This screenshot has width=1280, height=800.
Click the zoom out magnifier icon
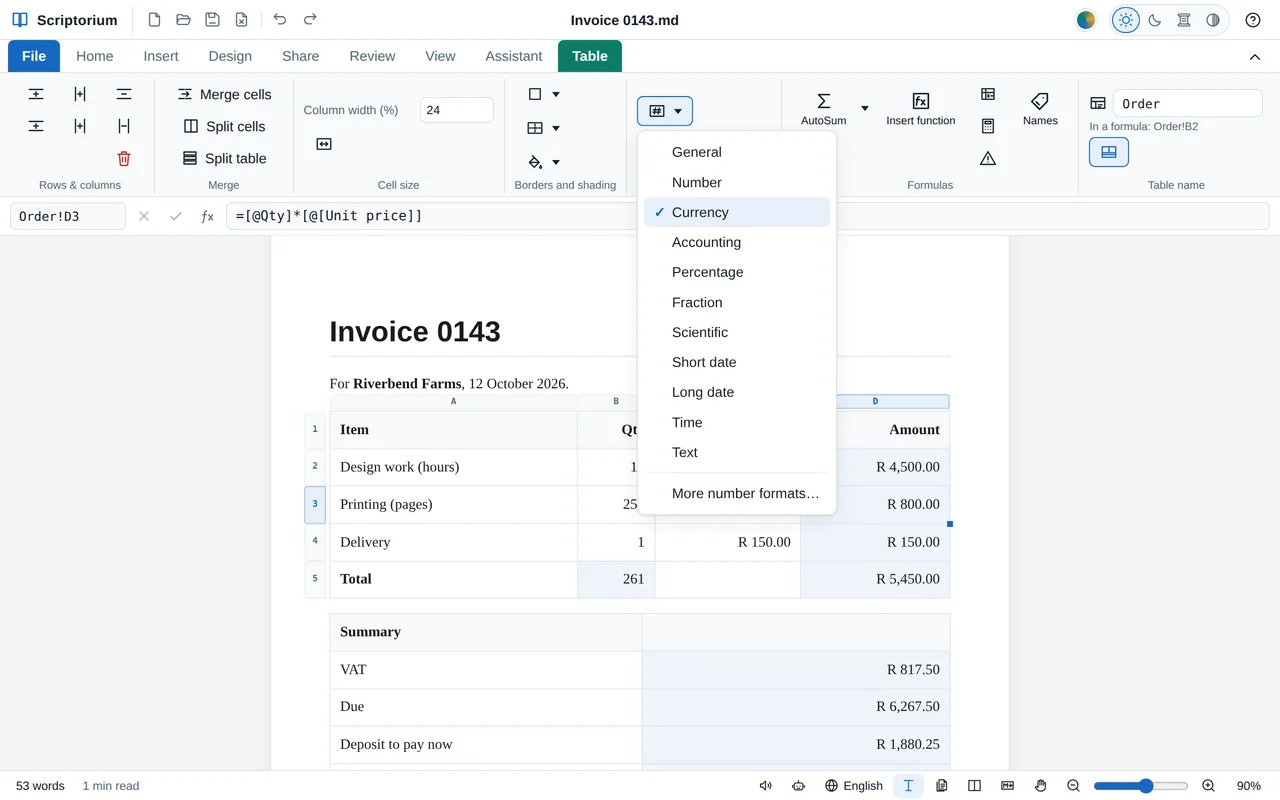point(1073,786)
